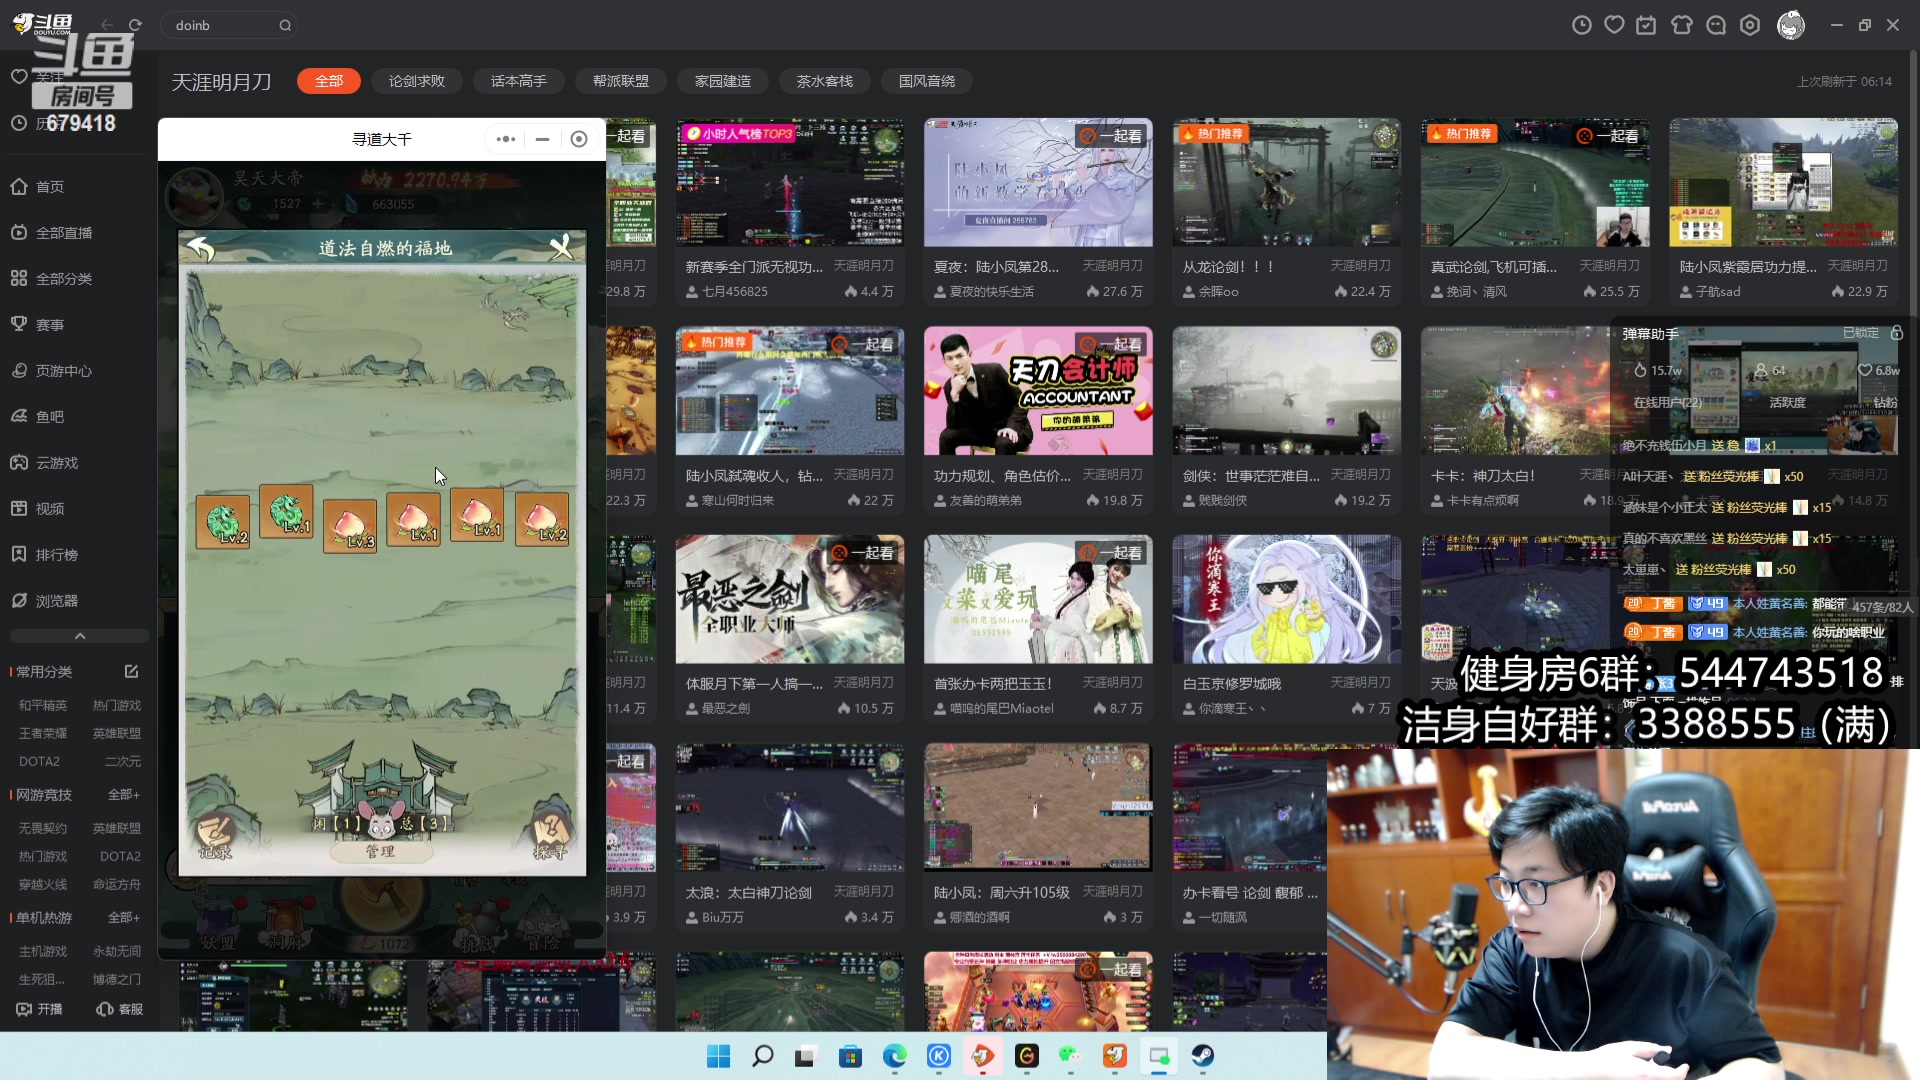Expand 全部+ next to 网游竞技
Image resolution: width=1920 pixels, height=1080 pixels.
click(124, 795)
